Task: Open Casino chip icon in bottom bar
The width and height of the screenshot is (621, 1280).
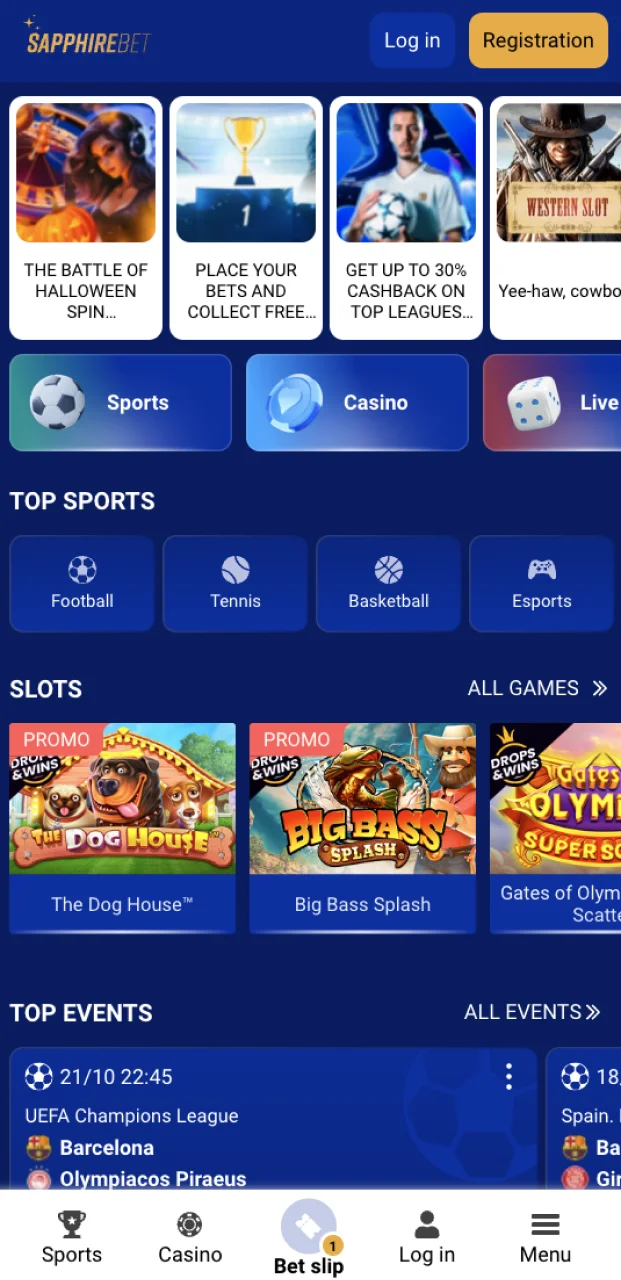Action: click(190, 1224)
